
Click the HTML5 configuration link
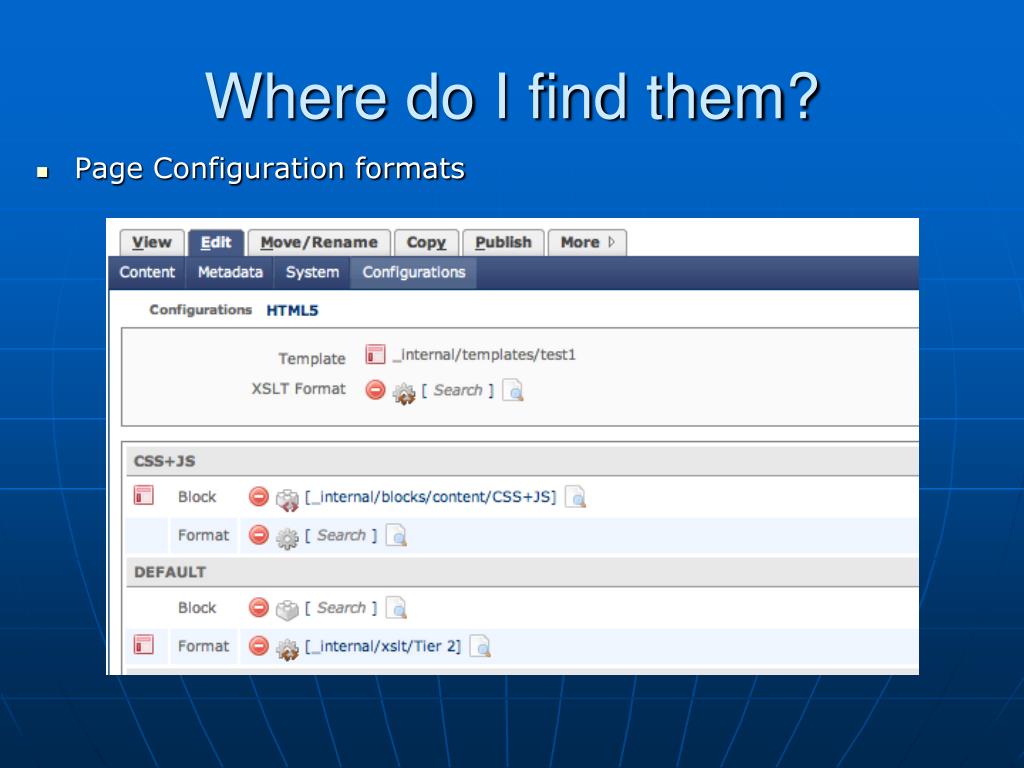click(292, 310)
